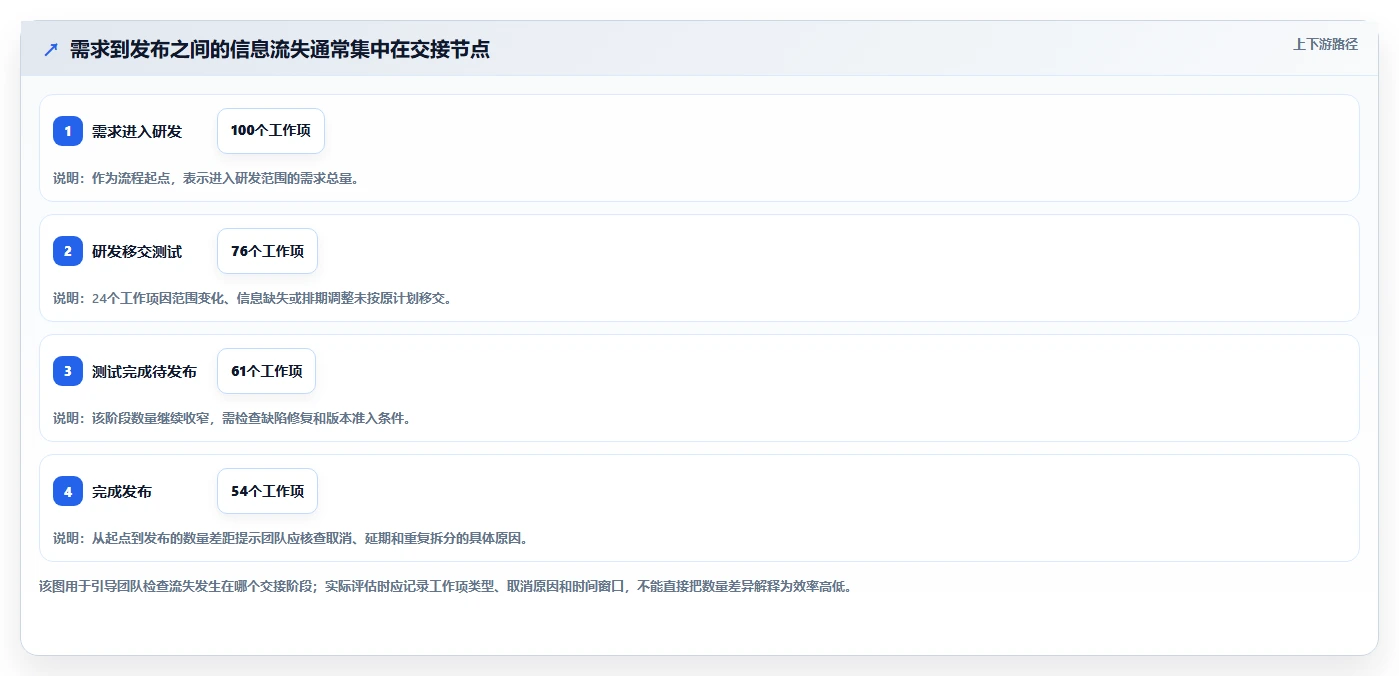
Task: Click the footer text starting 该图用于引导团队
Action: pos(445,587)
